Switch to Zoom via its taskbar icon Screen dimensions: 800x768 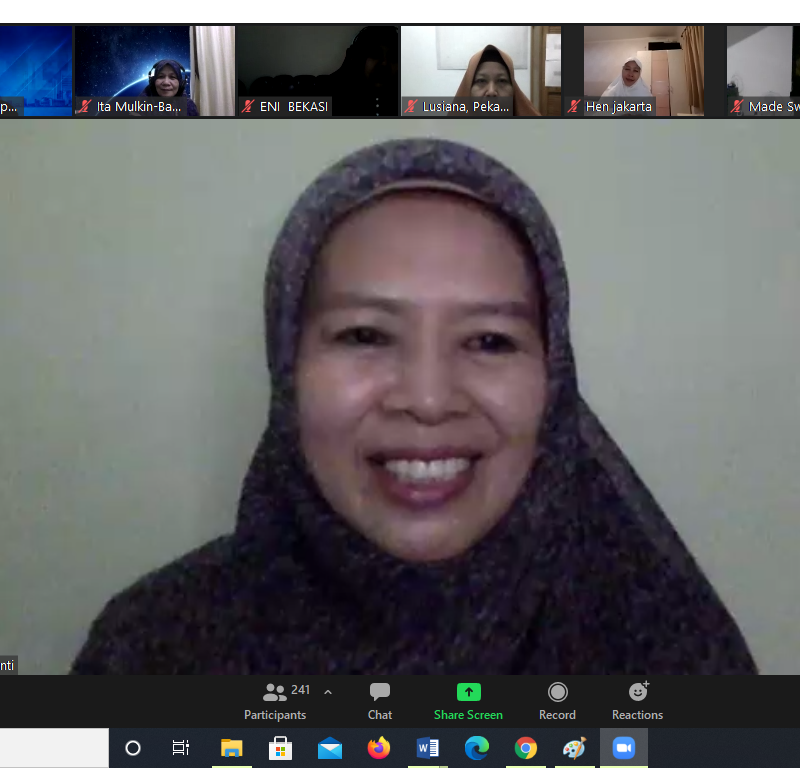624,748
